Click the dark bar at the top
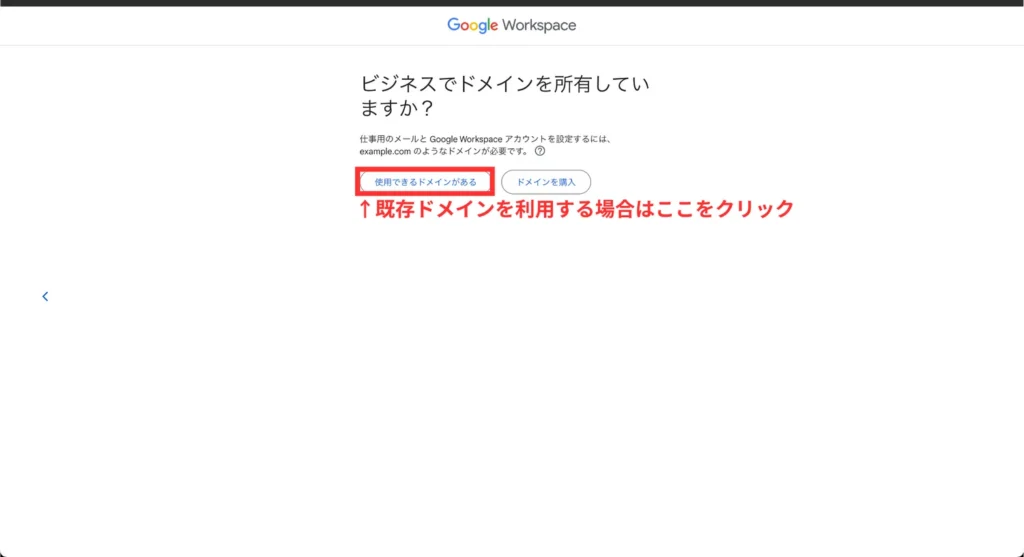Viewport: 1024px width, 557px height. pos(512,3)
